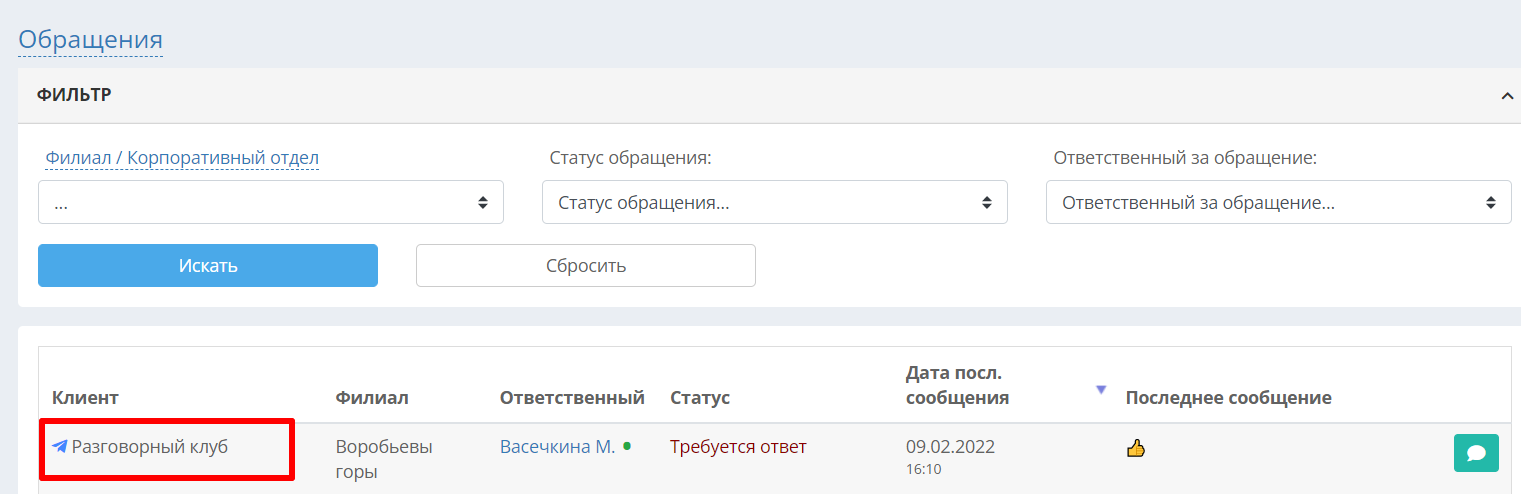Image resolution: width=1521 pixels, height=494 pixels.
Task: Open responsible person Васечкина М. link
Action: [558, 447]
